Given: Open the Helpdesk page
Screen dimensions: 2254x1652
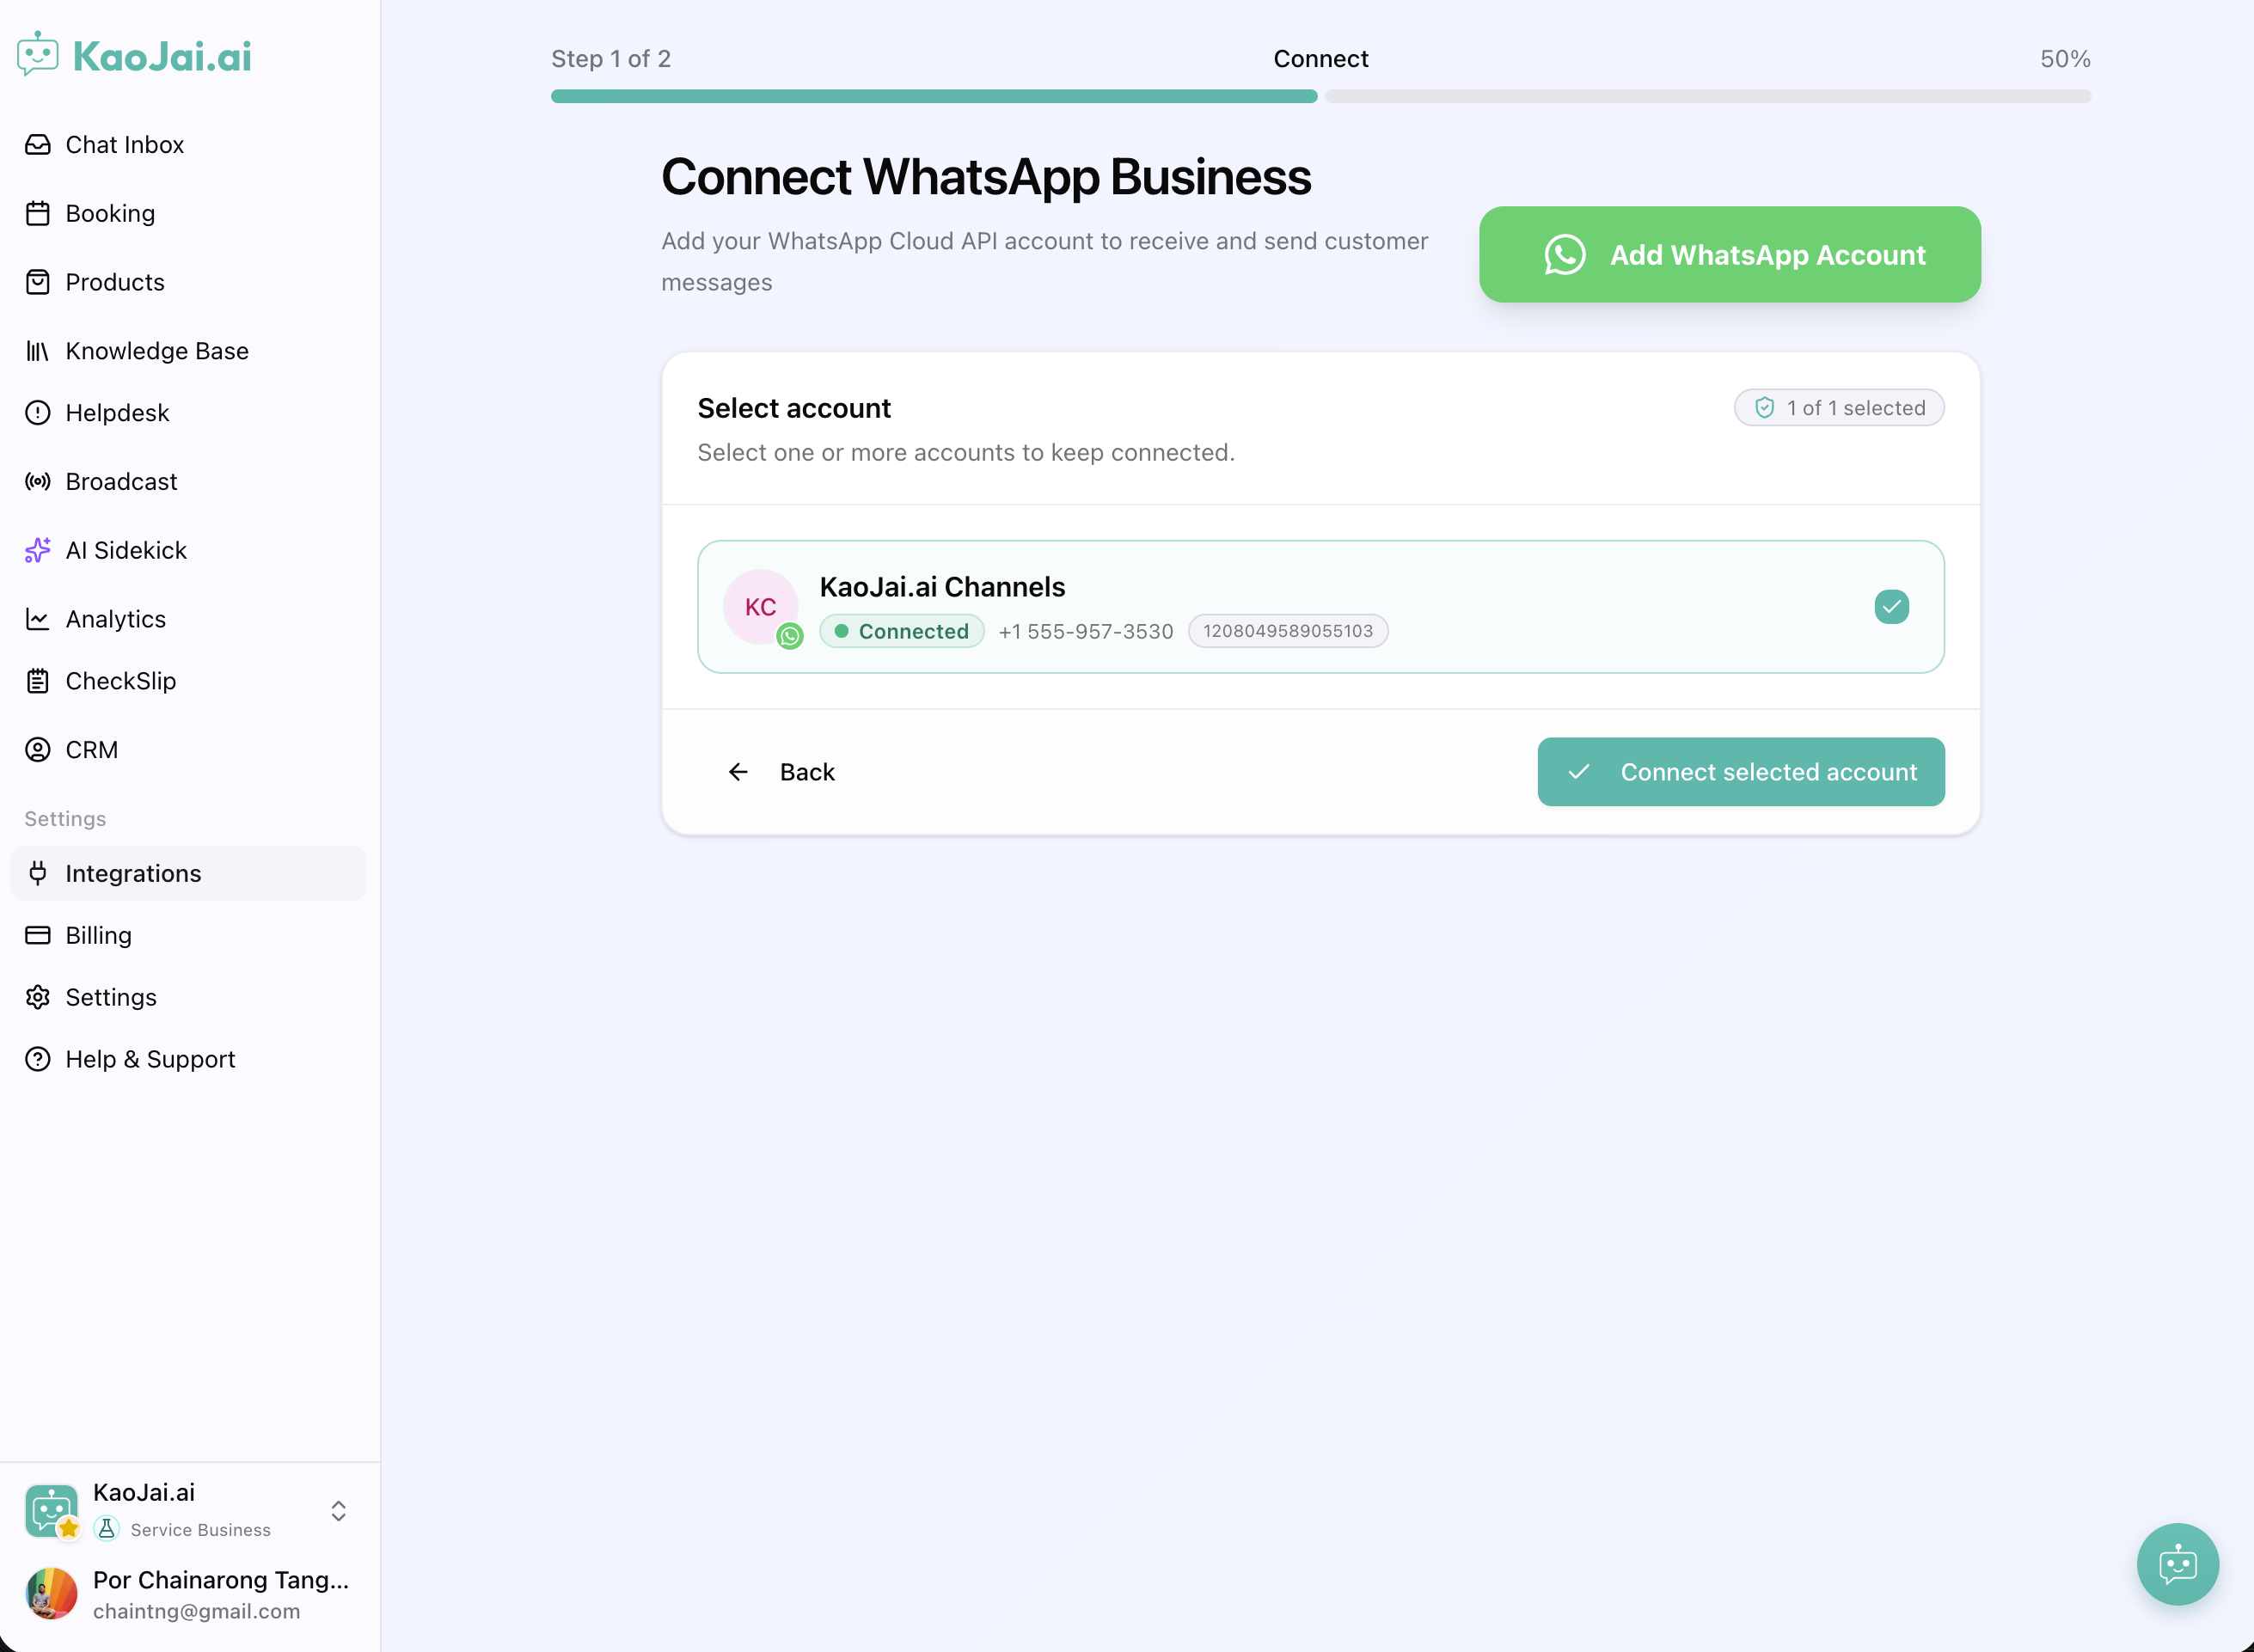Looking at the screenshot, I should click(x=188, y=413).
